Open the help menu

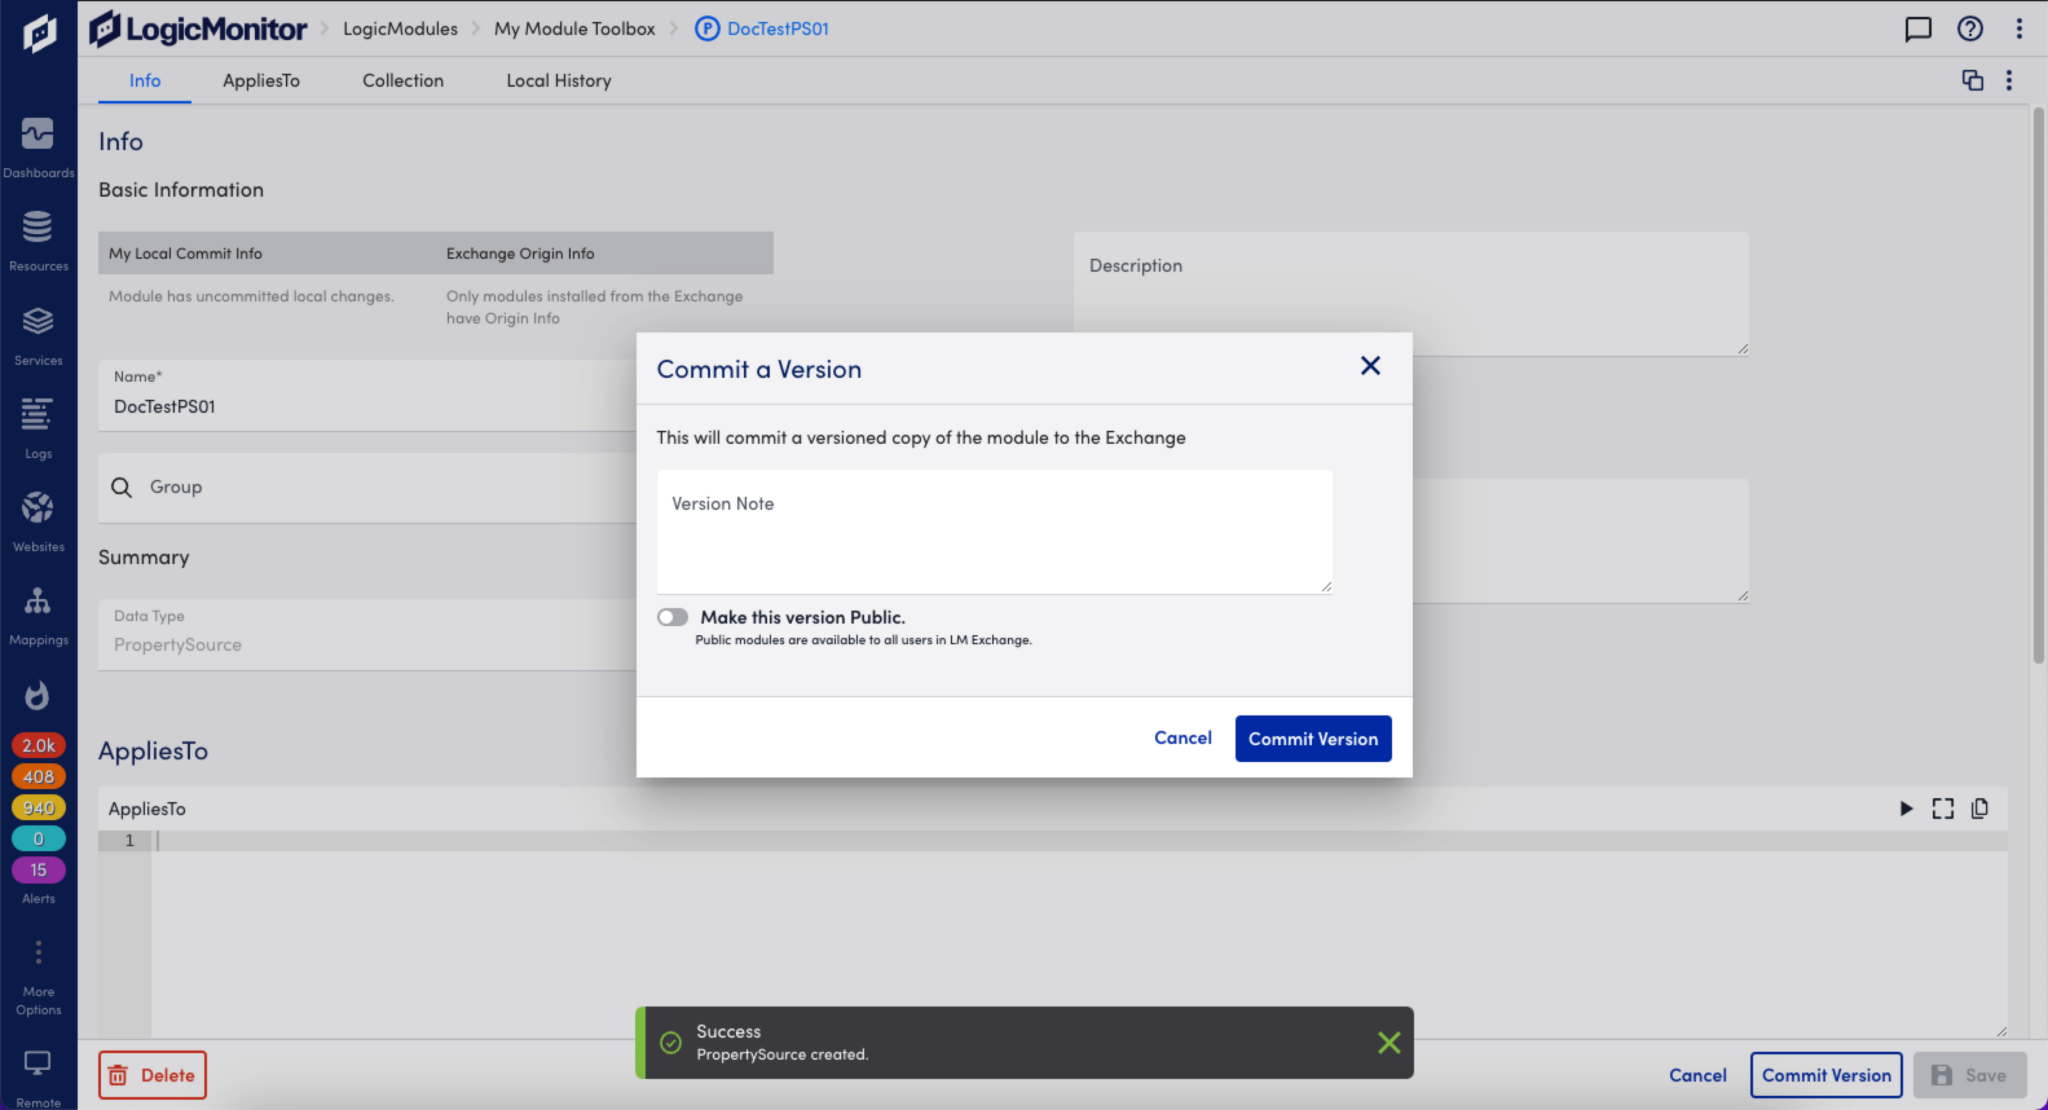pos(1969,28)
